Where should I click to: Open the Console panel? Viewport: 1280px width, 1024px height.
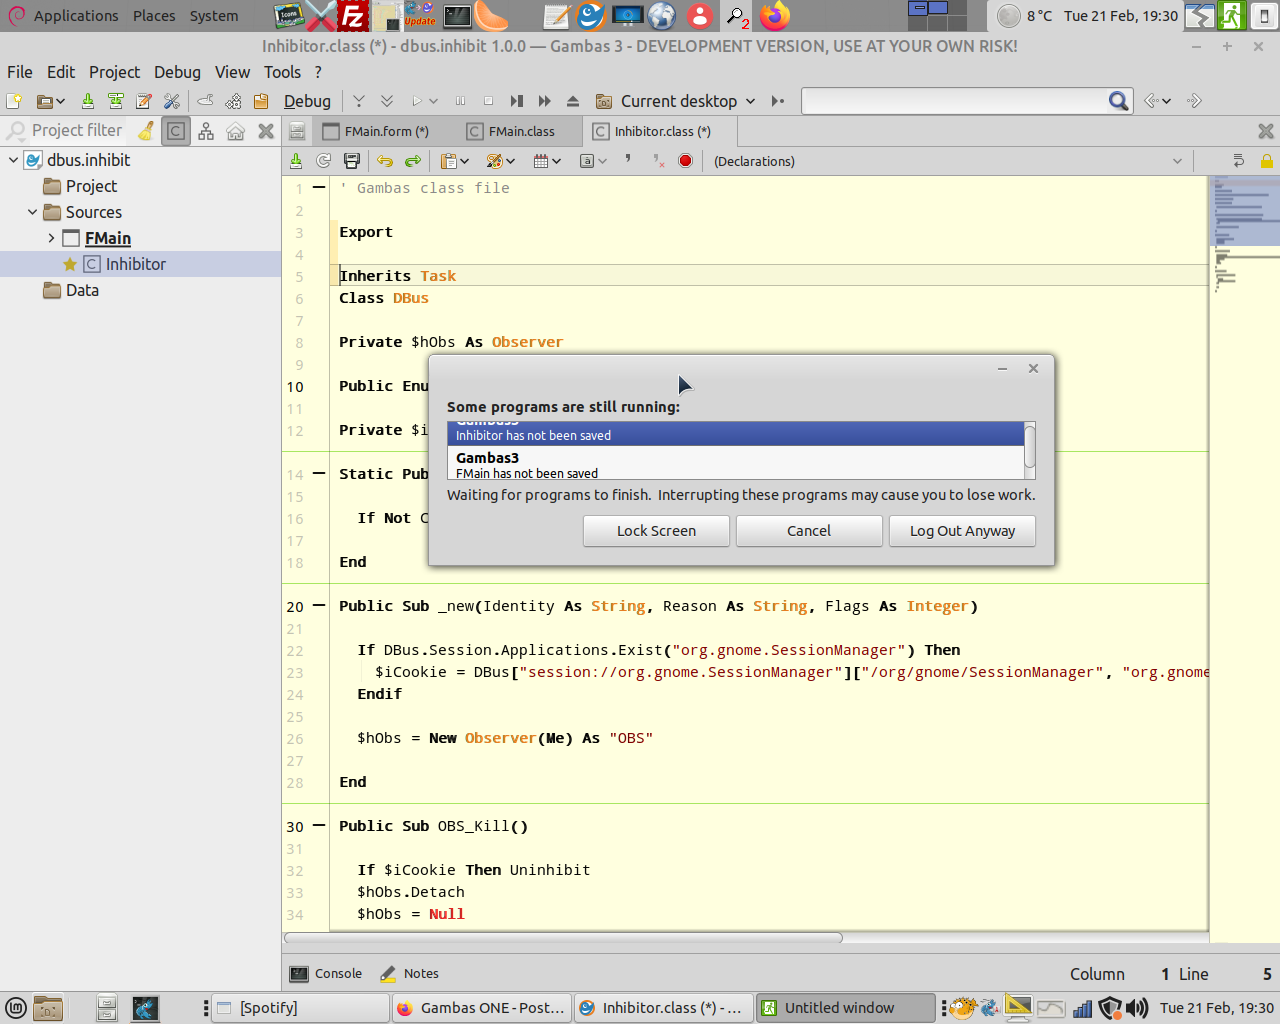point(326,974)
